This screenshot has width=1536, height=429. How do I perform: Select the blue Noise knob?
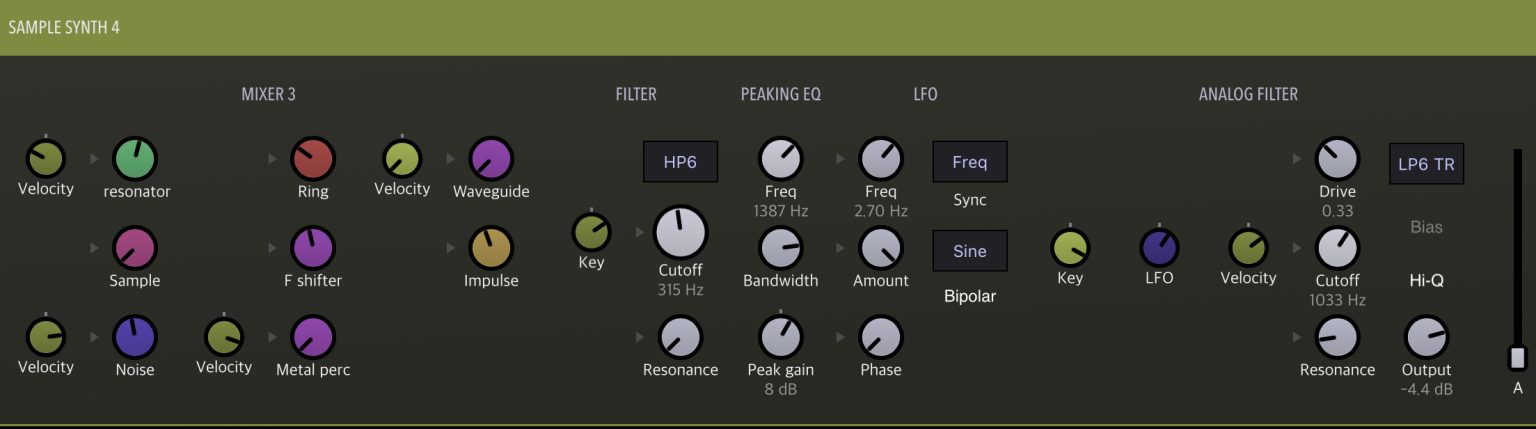[x=135, y=337]
